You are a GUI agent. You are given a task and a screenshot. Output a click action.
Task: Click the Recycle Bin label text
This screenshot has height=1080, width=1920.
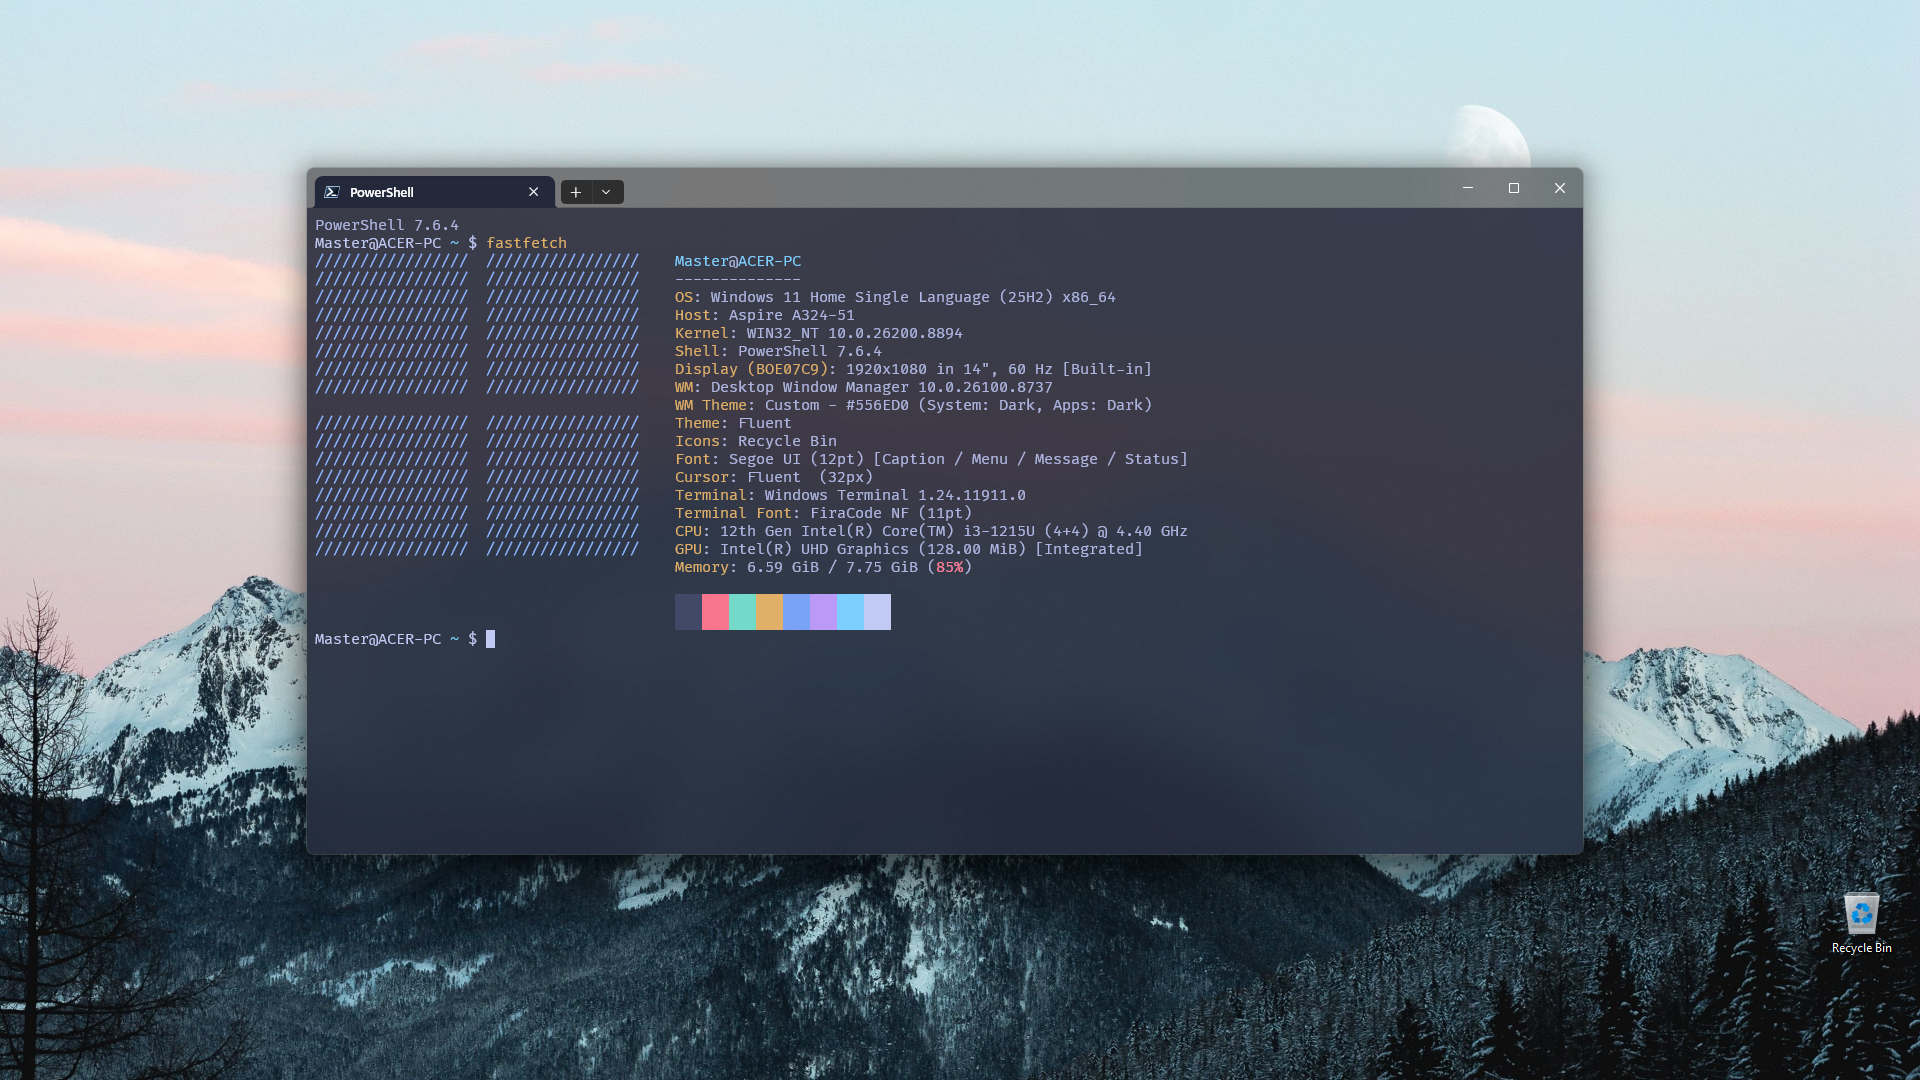tap(1861, 948)
